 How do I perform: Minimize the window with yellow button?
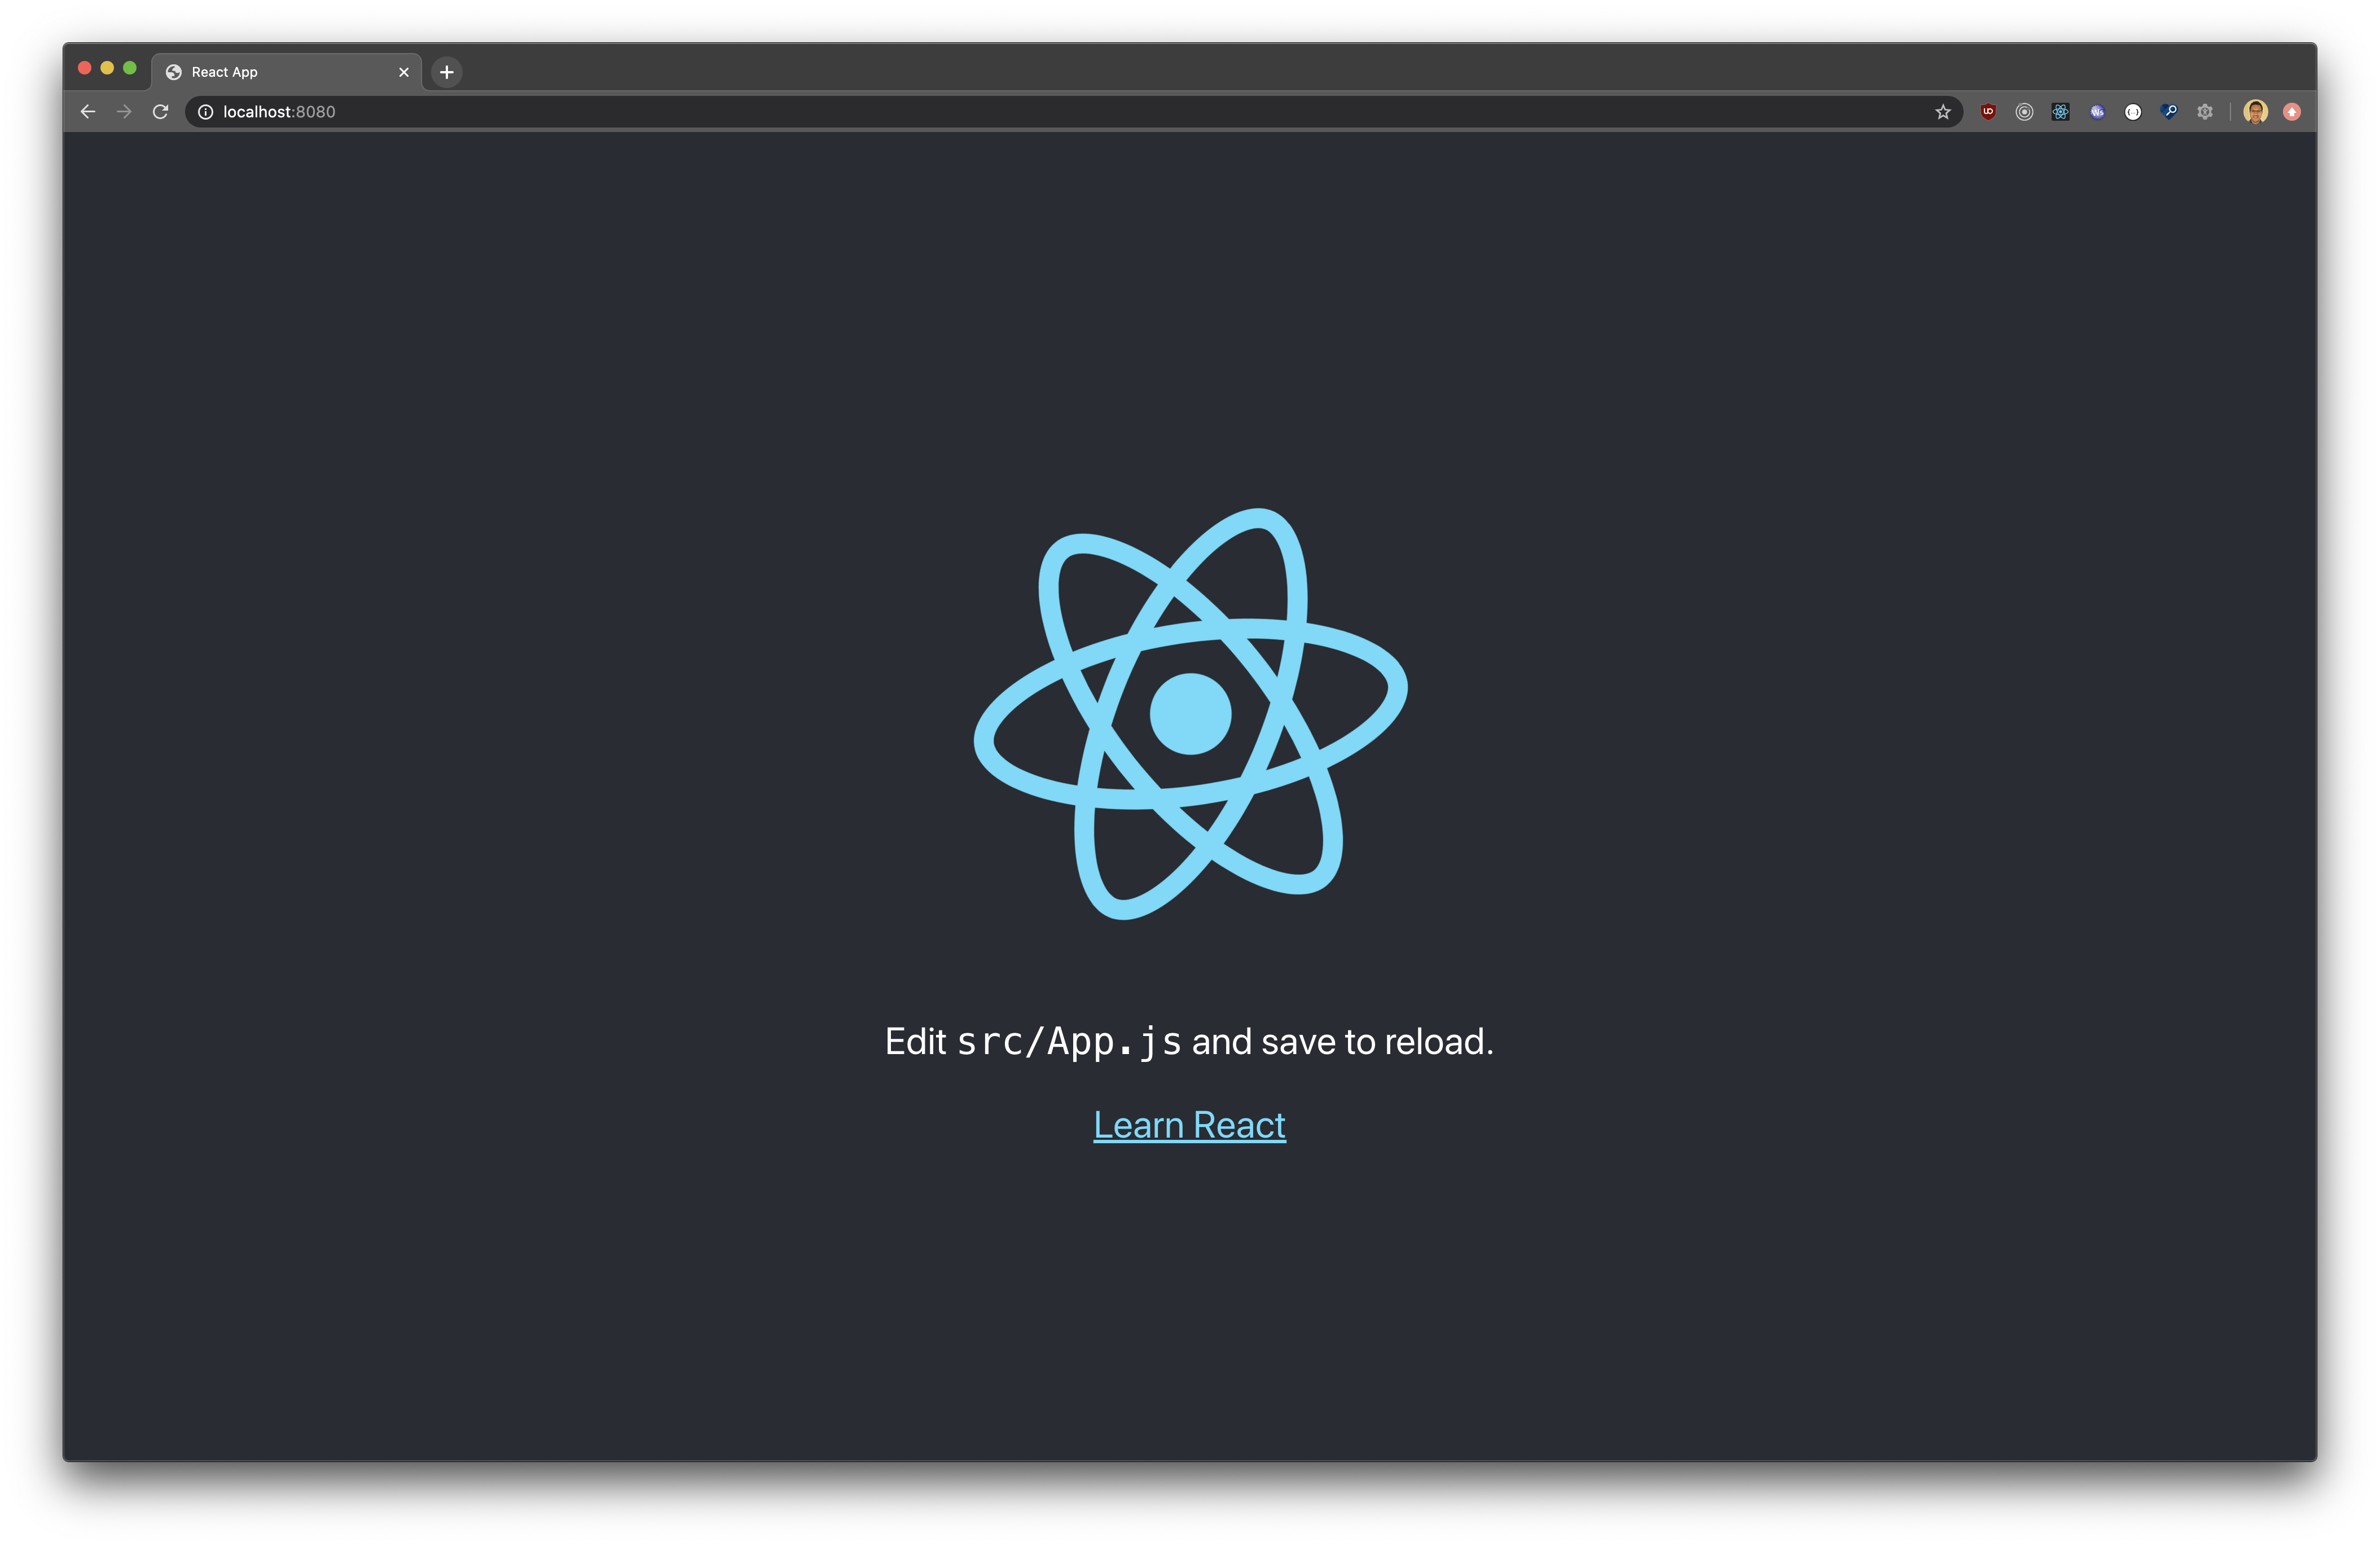107,68
